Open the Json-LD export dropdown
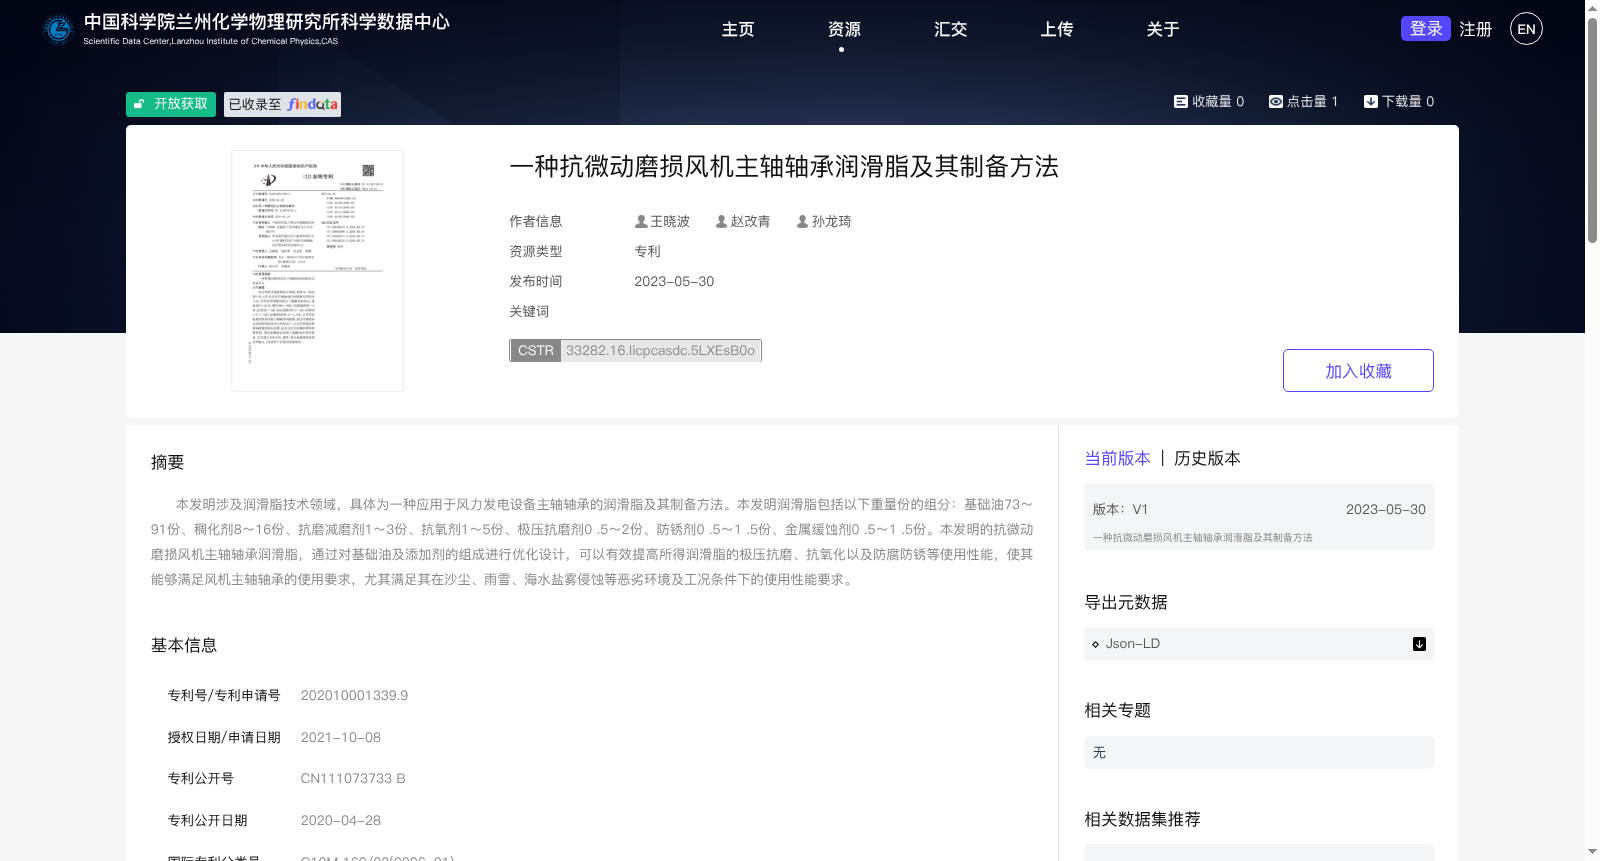The height and width of the screenshot is (861, 1600). click(x=1259, y=644)
